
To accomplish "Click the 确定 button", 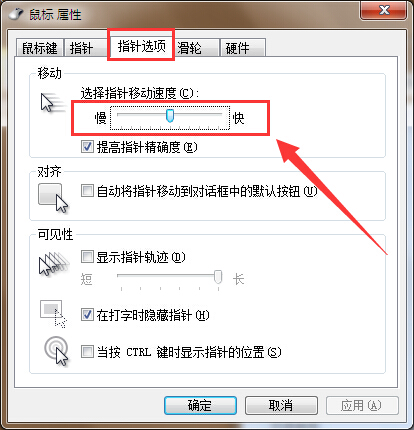I will (x=200, y=405).
